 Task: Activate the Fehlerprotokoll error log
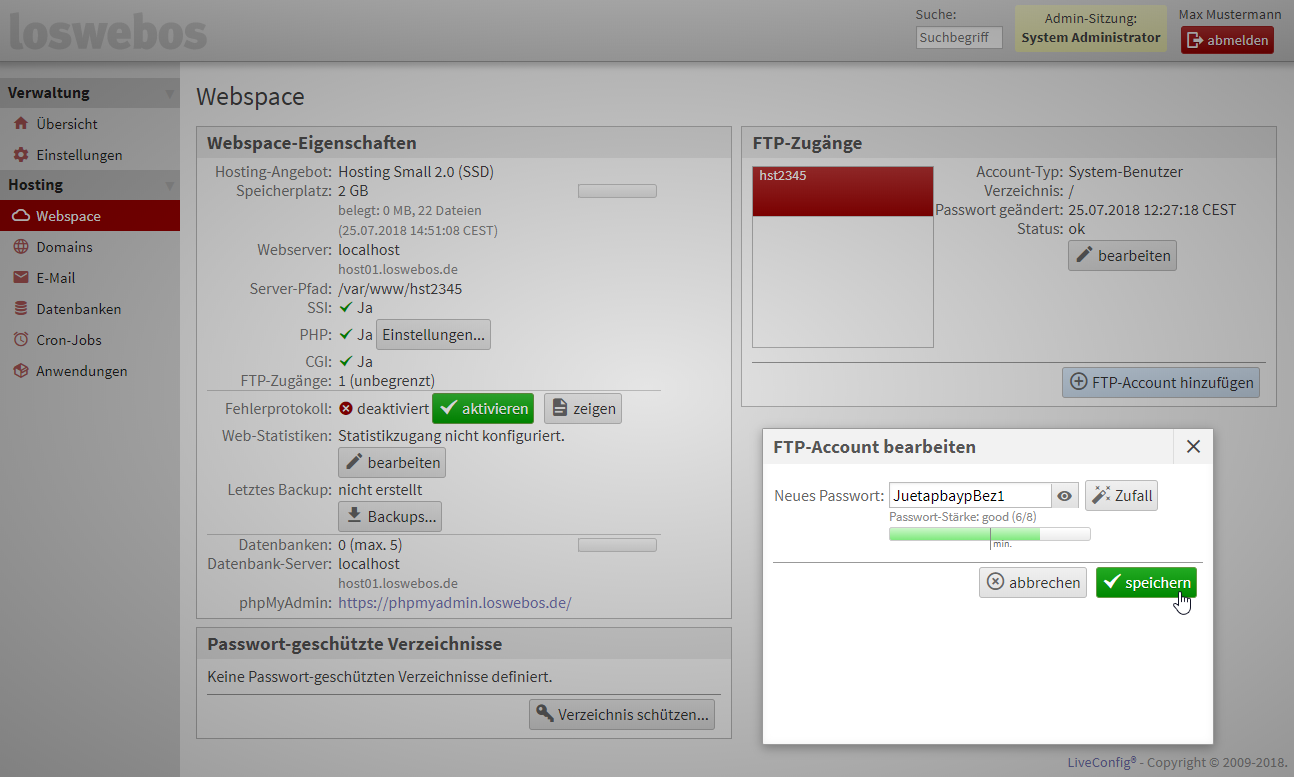[483, 408]
